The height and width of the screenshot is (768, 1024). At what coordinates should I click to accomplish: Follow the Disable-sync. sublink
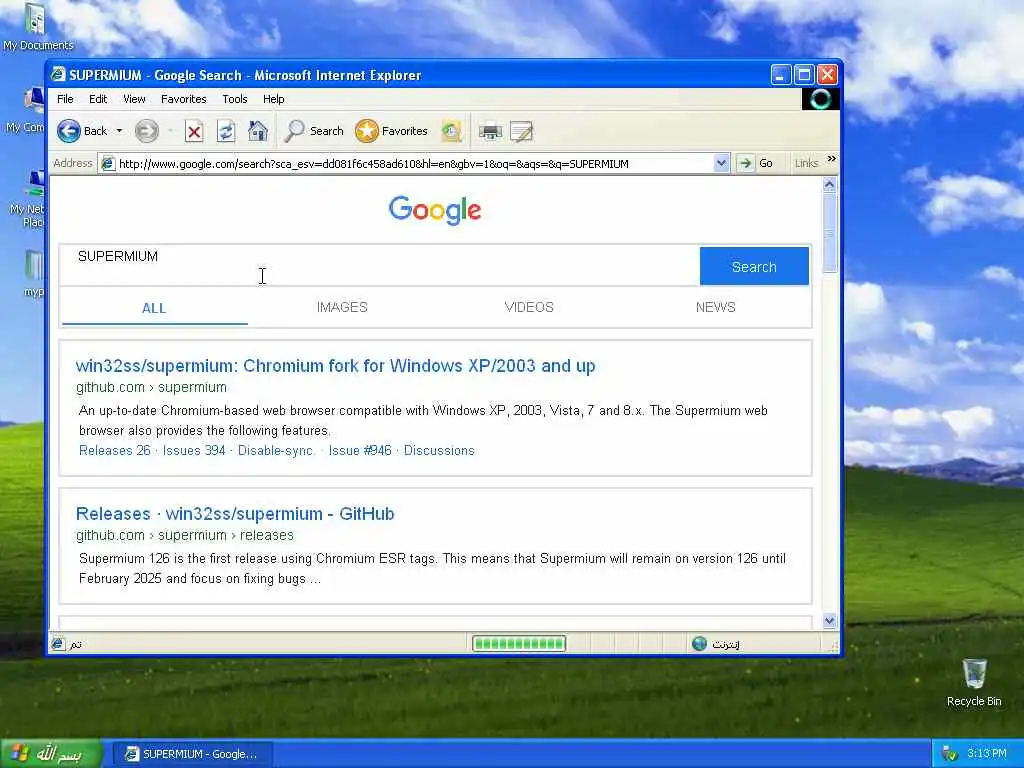[x=276, y=451]
